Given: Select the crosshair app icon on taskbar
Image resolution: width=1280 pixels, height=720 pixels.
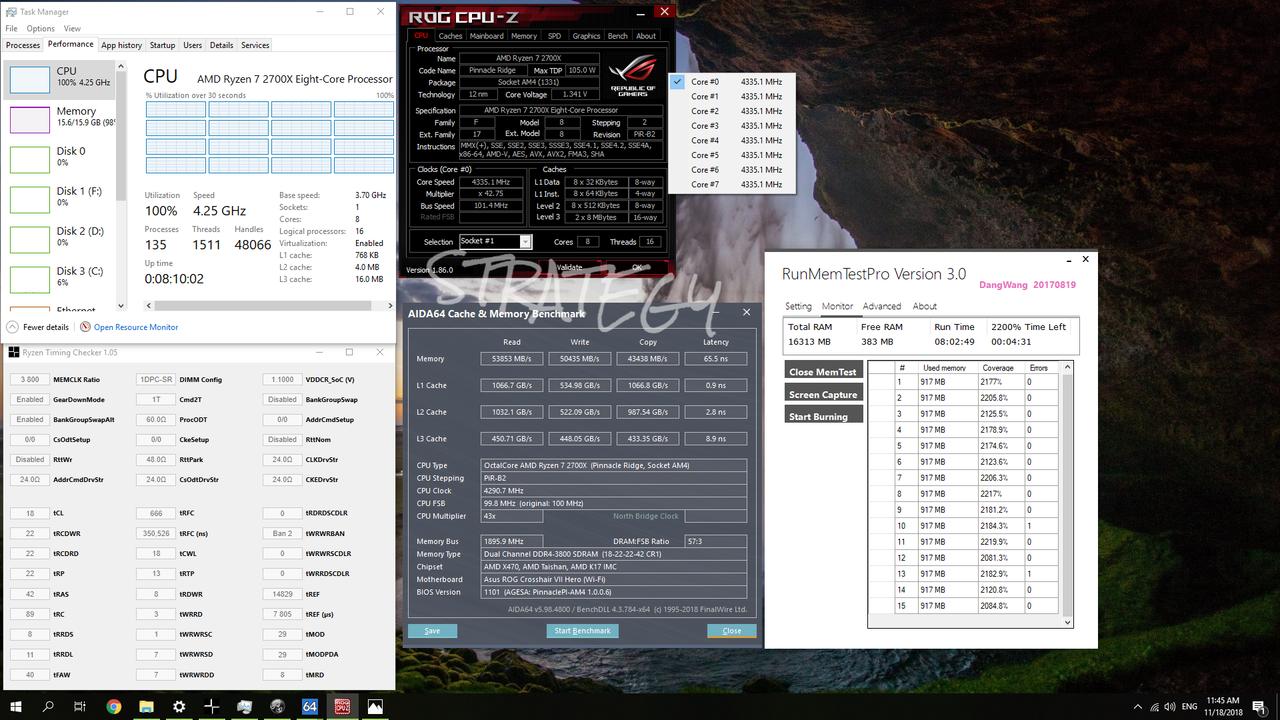Looking at the screenshot, I should click(x=211, y=706).
